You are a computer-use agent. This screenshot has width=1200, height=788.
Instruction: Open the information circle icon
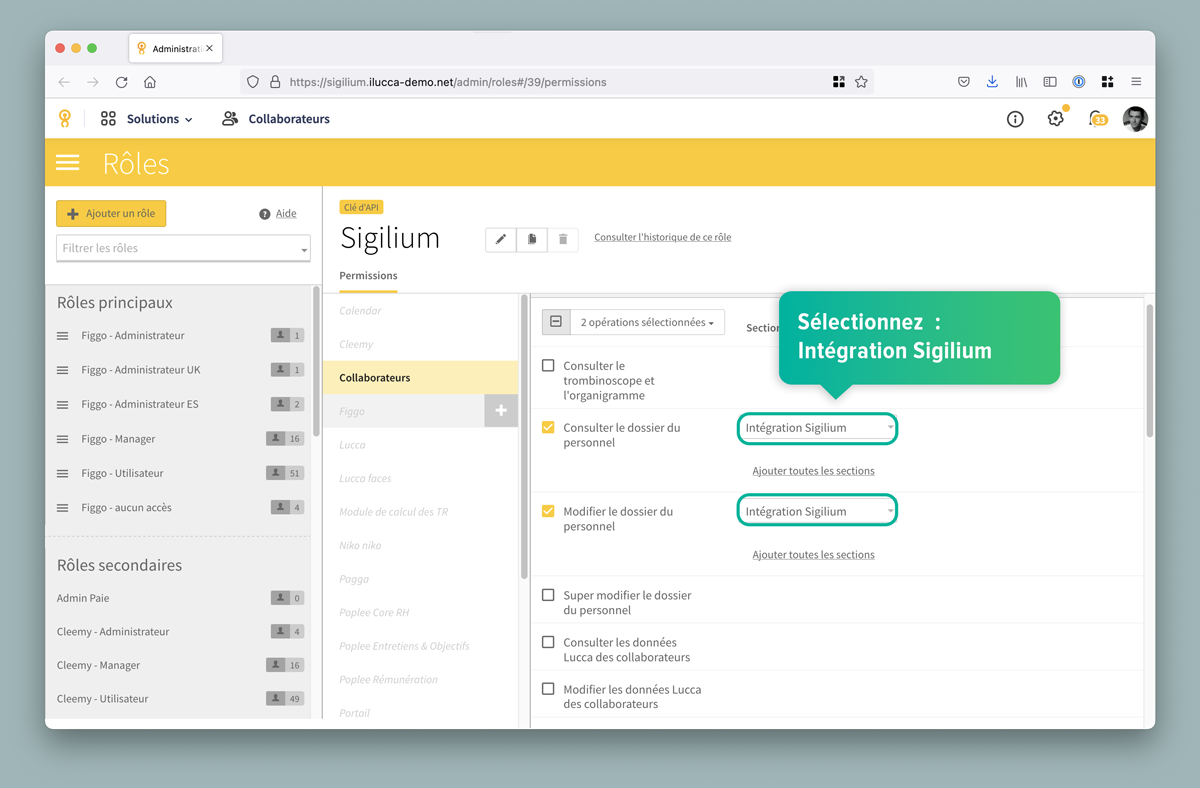1015,119
